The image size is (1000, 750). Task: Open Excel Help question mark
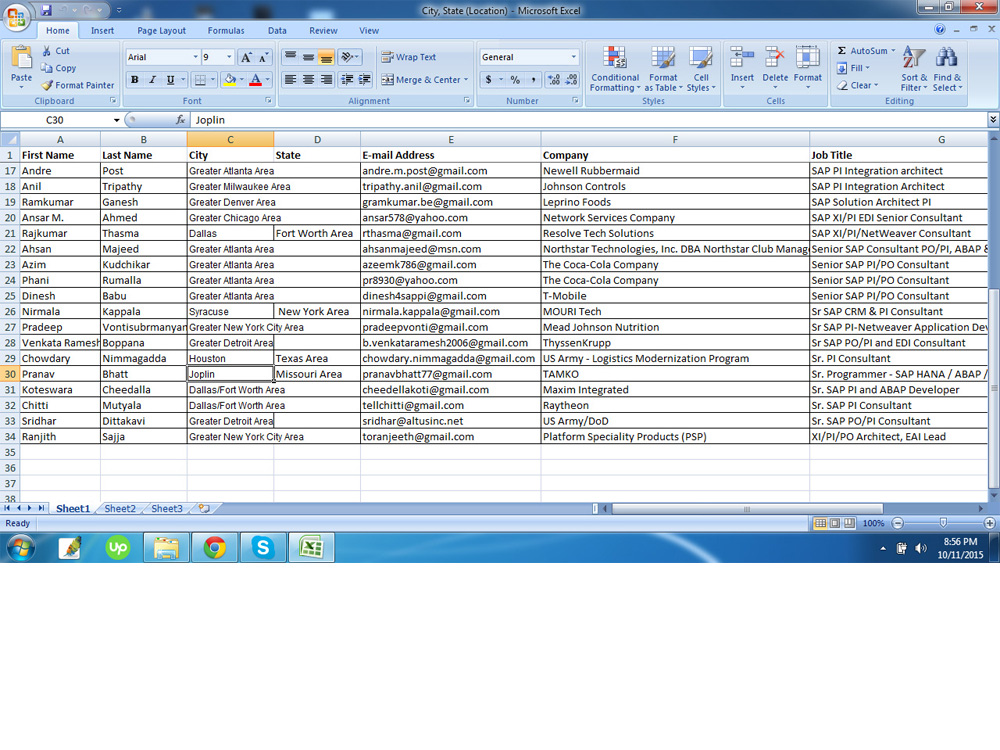point(939,29)
